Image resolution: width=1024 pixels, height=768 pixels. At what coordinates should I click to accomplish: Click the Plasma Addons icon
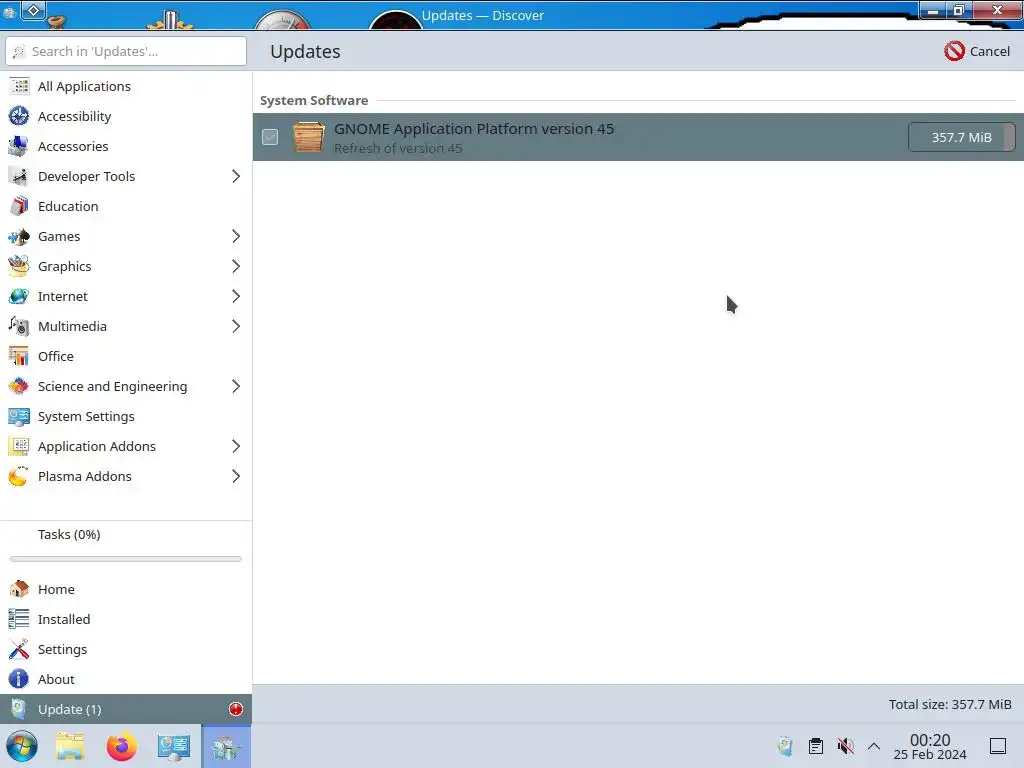19,477
